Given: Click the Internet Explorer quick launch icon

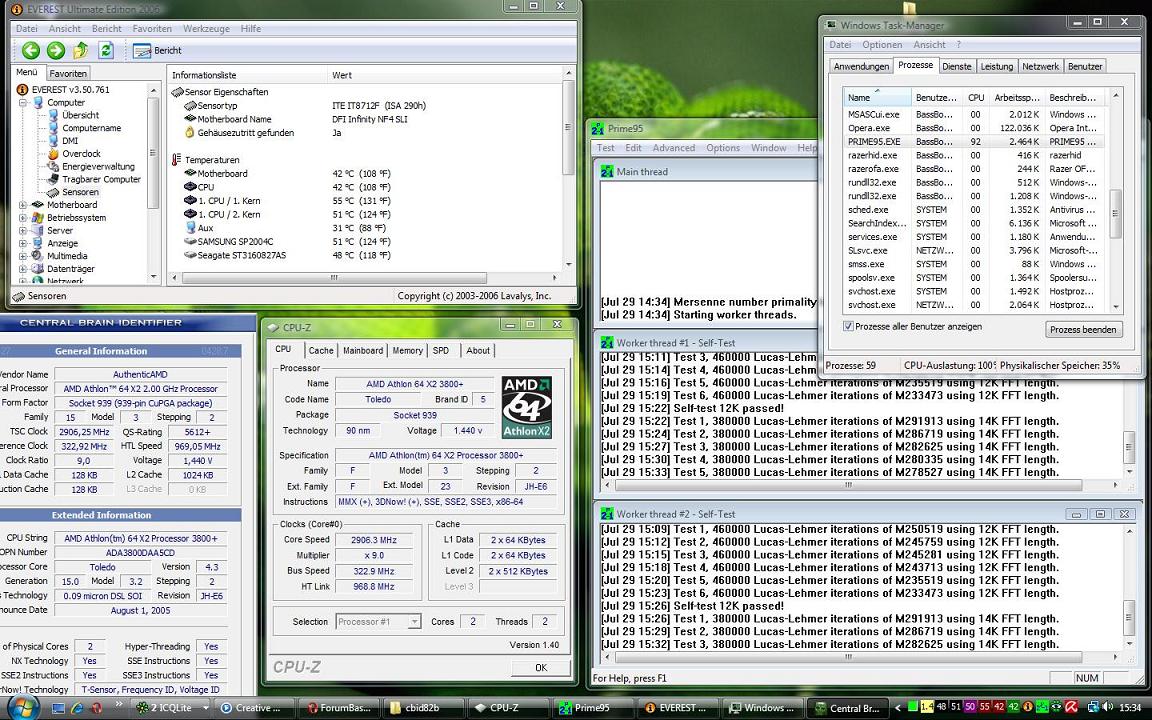Looking at the screenshot, I should tap(77, 708).
